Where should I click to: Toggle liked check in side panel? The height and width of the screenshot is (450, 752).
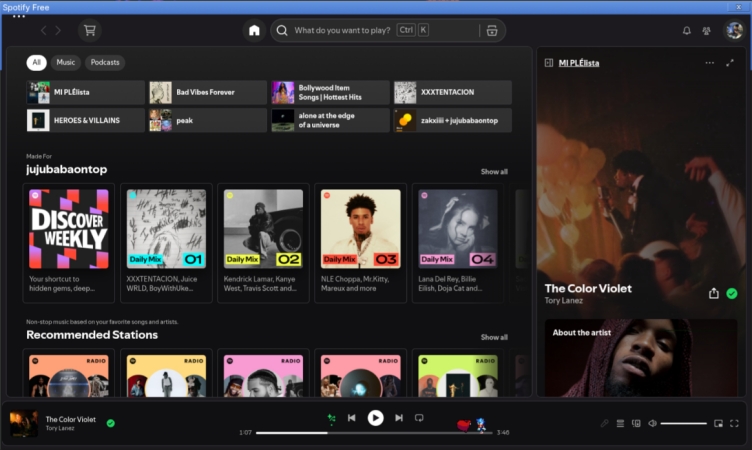(x=732, y=294)
